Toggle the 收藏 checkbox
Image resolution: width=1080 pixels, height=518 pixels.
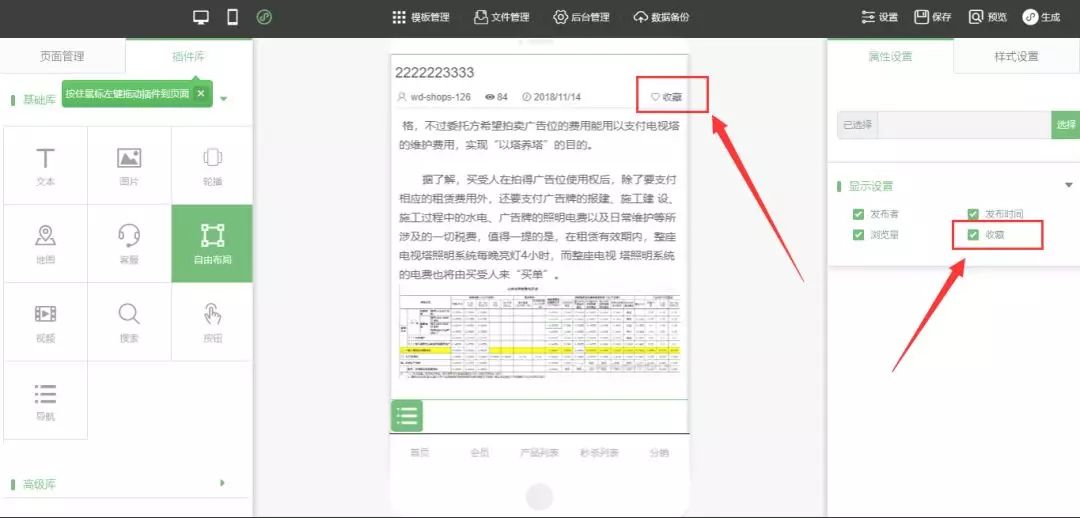click(x=973, y=235)
